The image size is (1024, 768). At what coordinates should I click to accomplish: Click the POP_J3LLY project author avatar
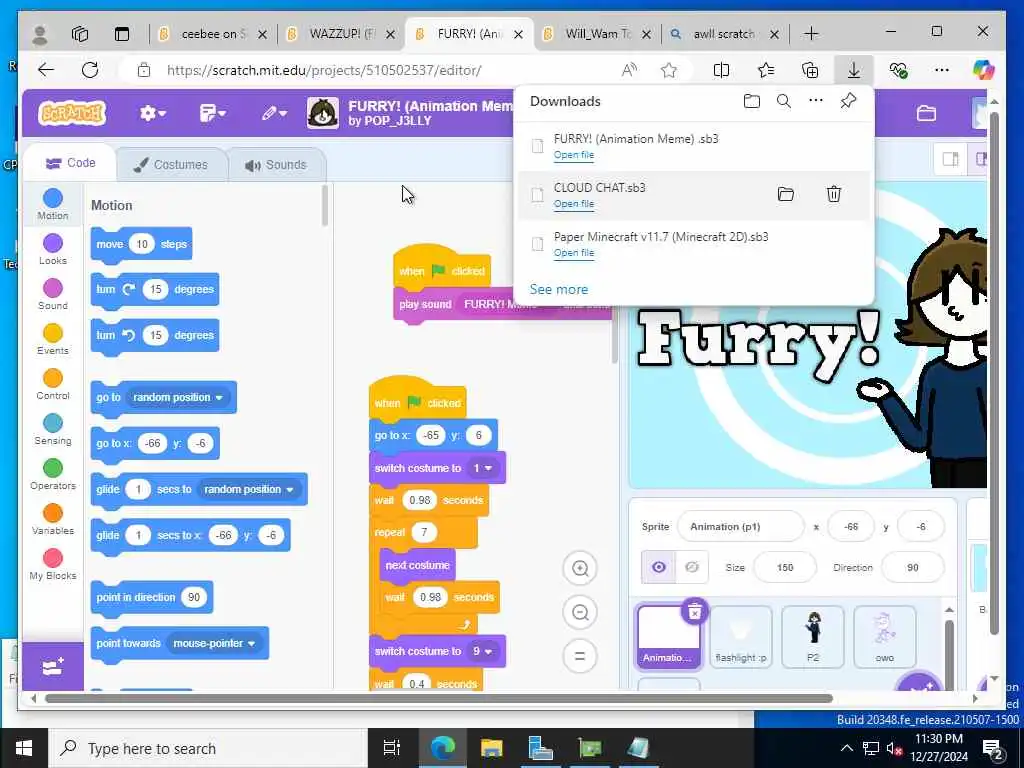click(x=323, y=113)
